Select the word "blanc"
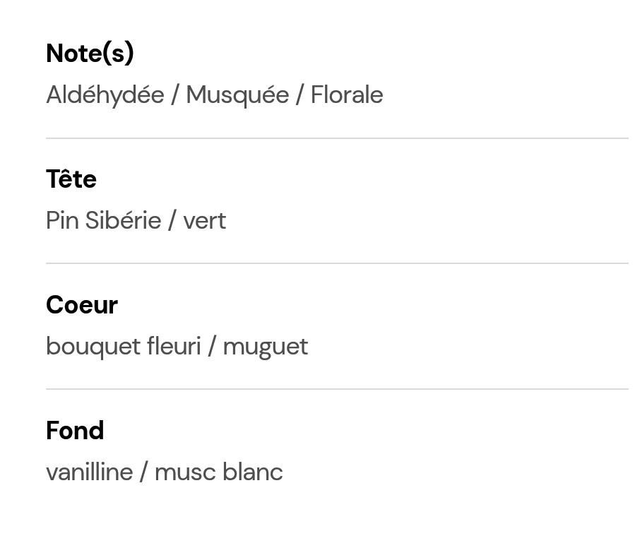This screenshot has width=640, height=533. (x=253, y=472)
